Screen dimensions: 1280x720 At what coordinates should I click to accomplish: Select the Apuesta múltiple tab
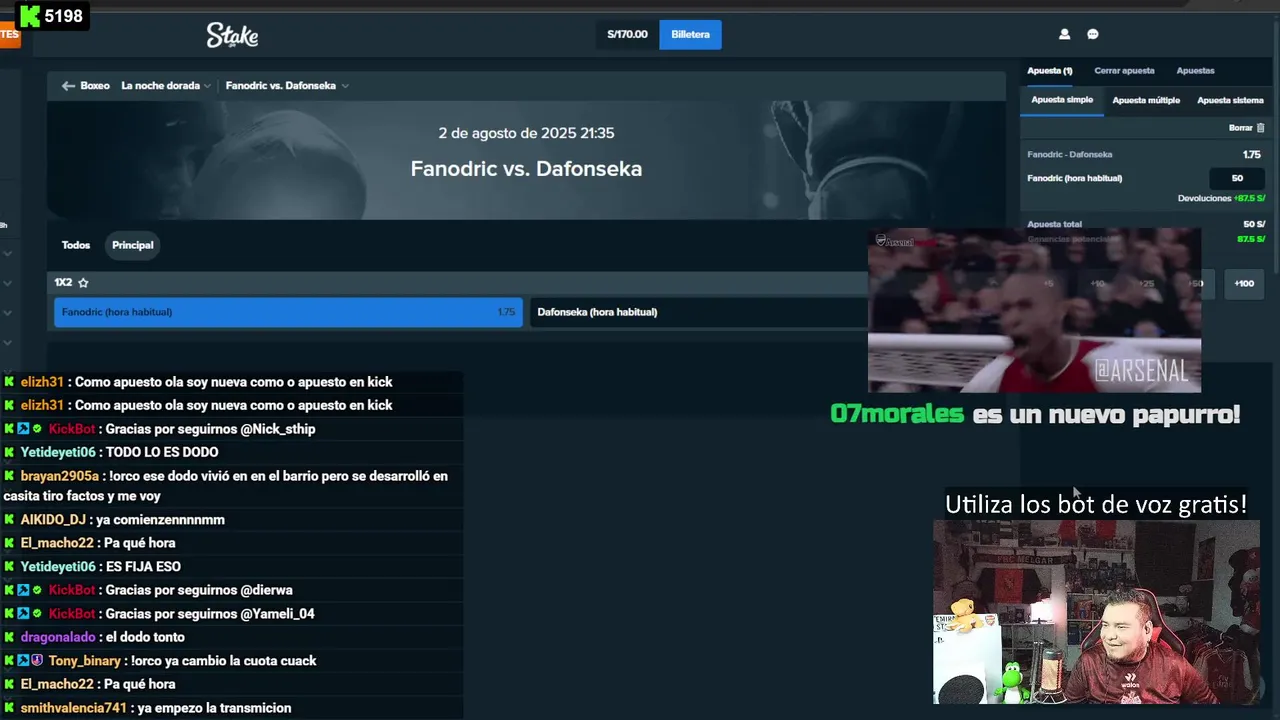tap(1146, 100)
